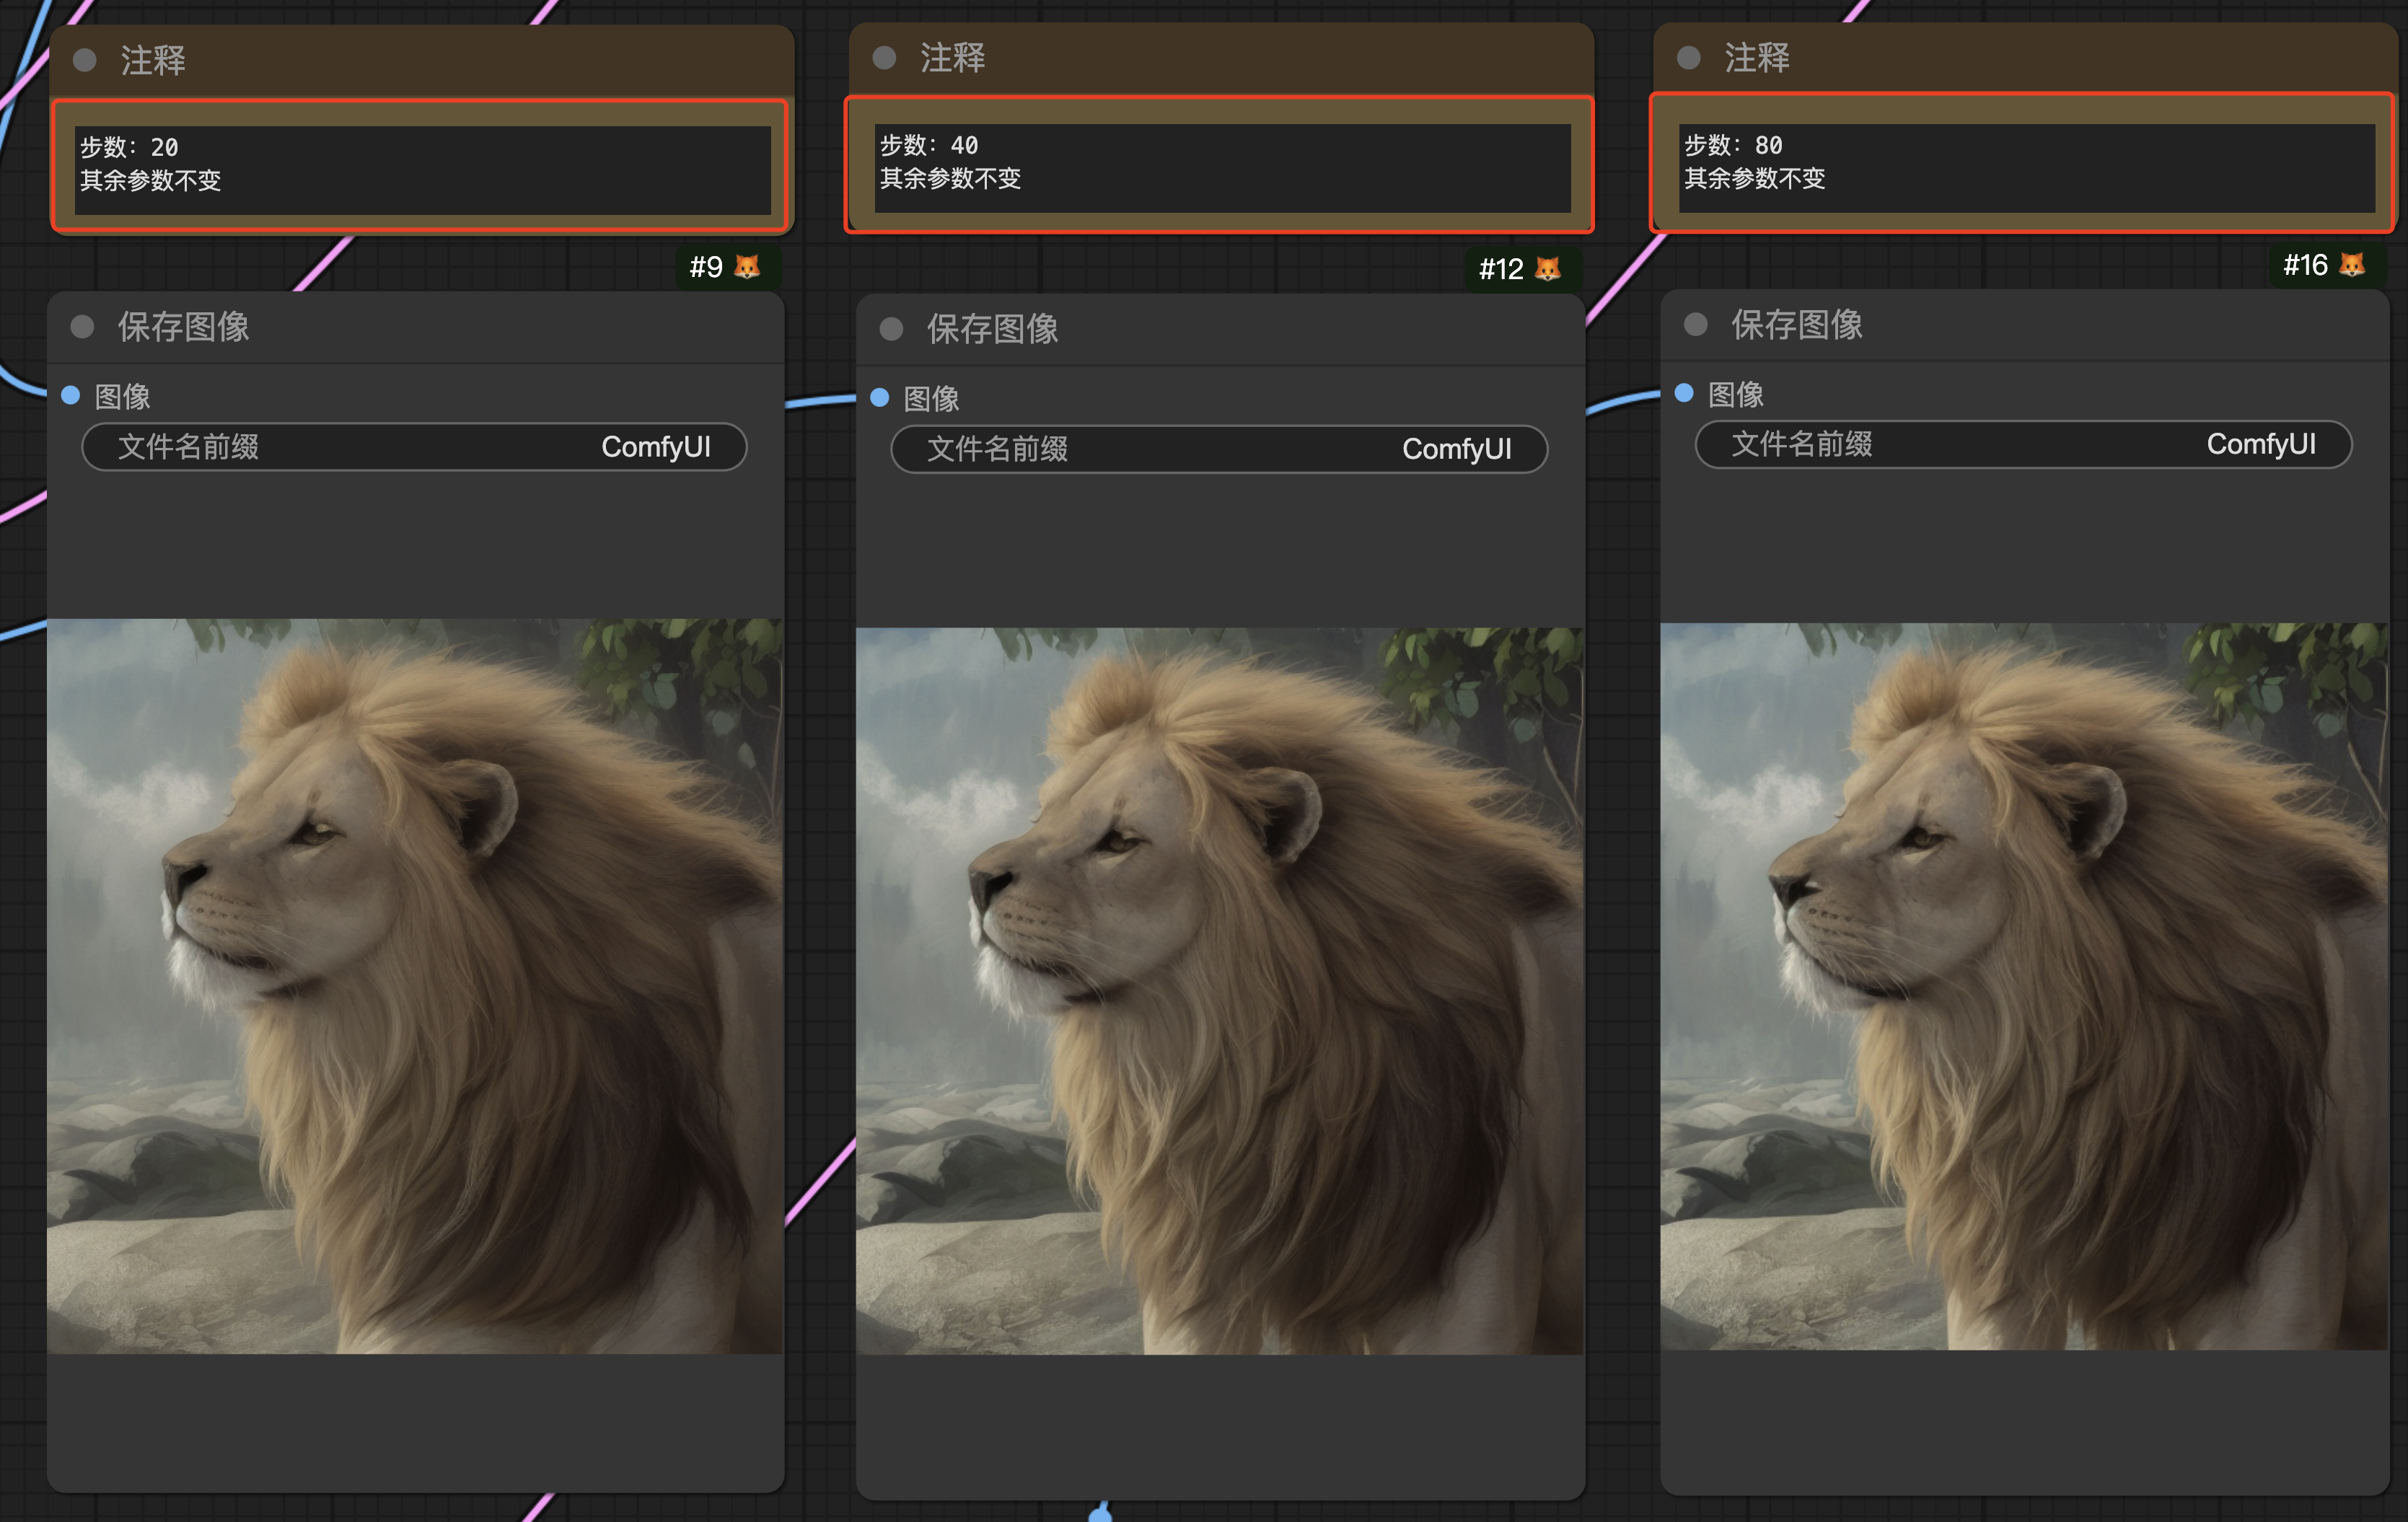Click the text line "步数: 20"
This screenshot has height=1522, width=2408.
click(129, 148)
